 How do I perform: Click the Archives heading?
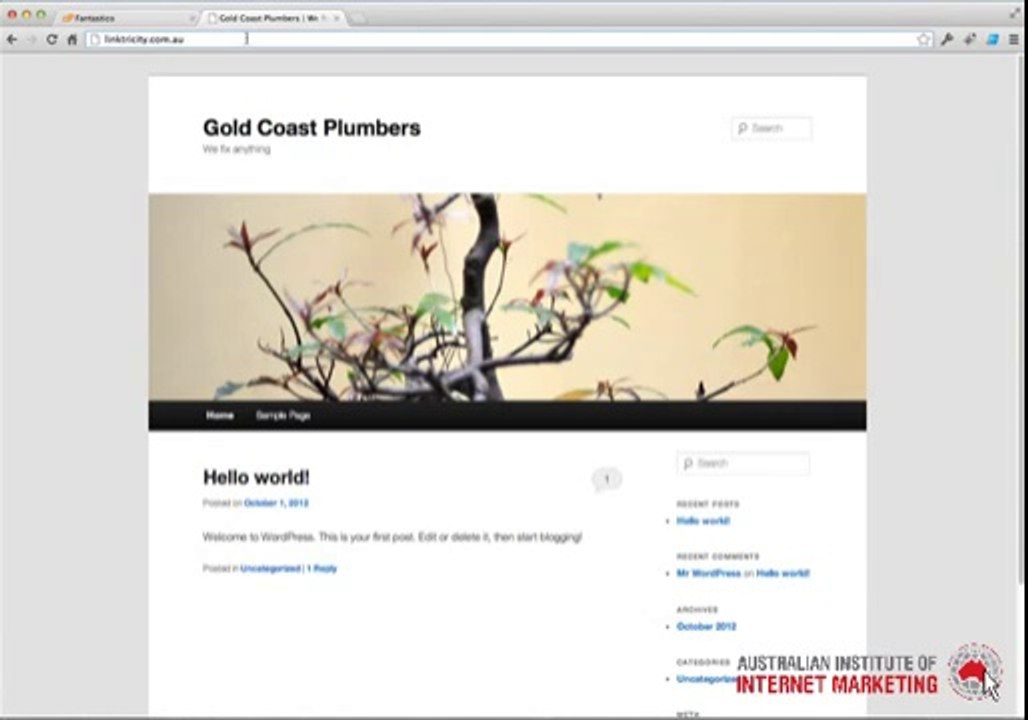click(697, 609)
